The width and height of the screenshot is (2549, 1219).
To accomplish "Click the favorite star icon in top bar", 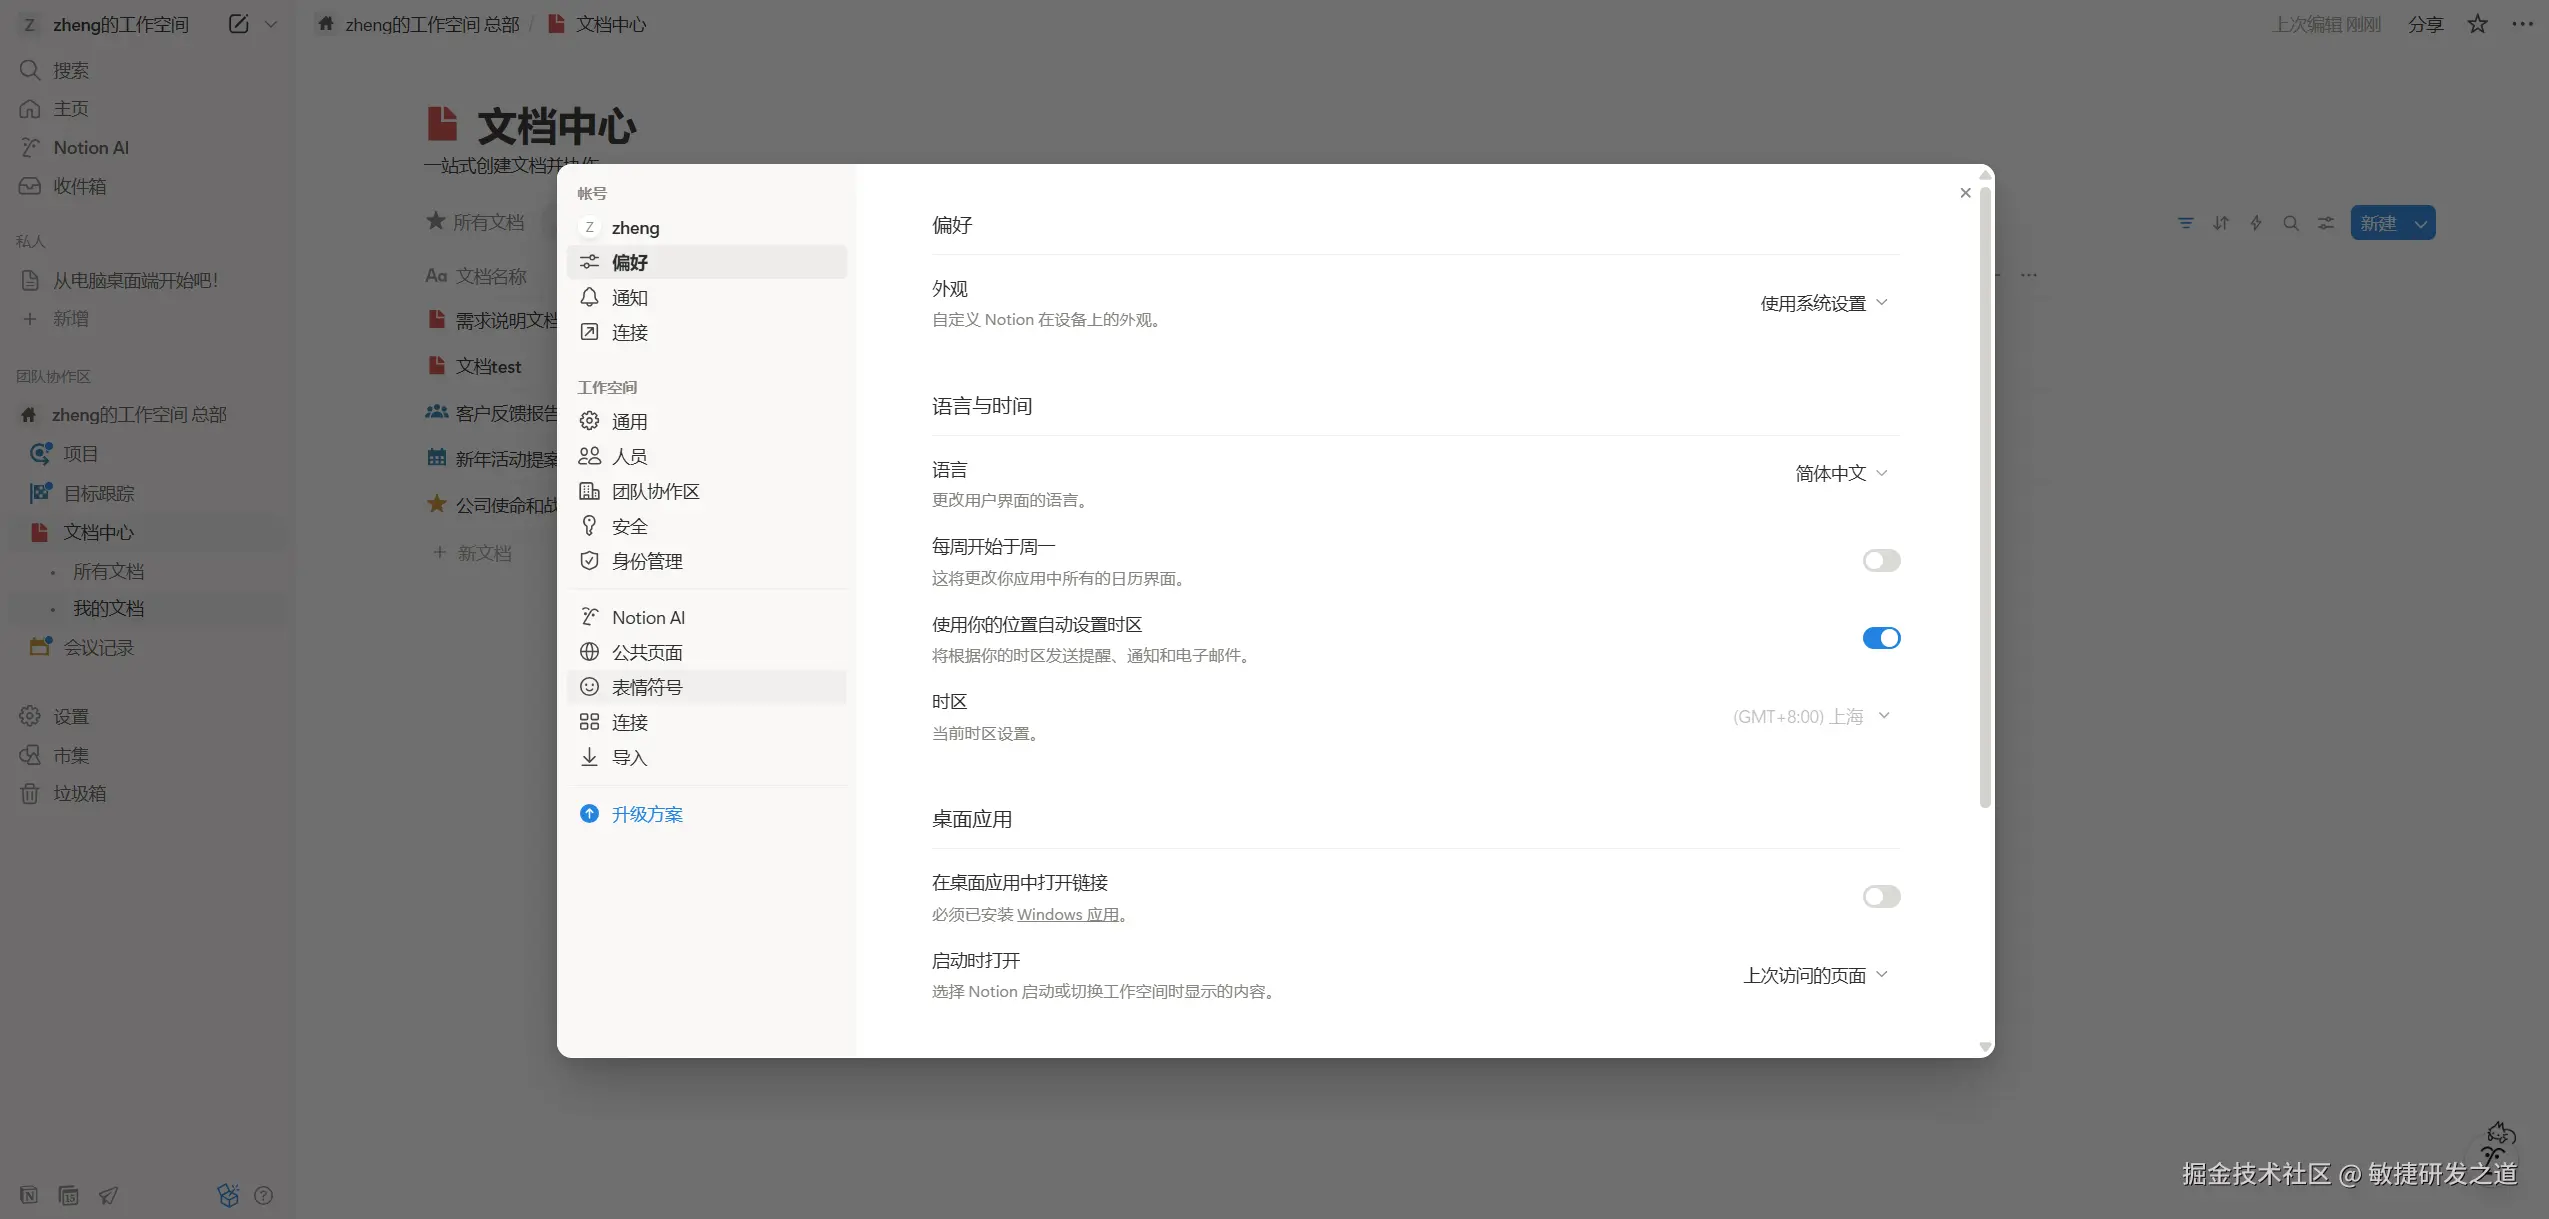I will click(x=2477, y=24).
